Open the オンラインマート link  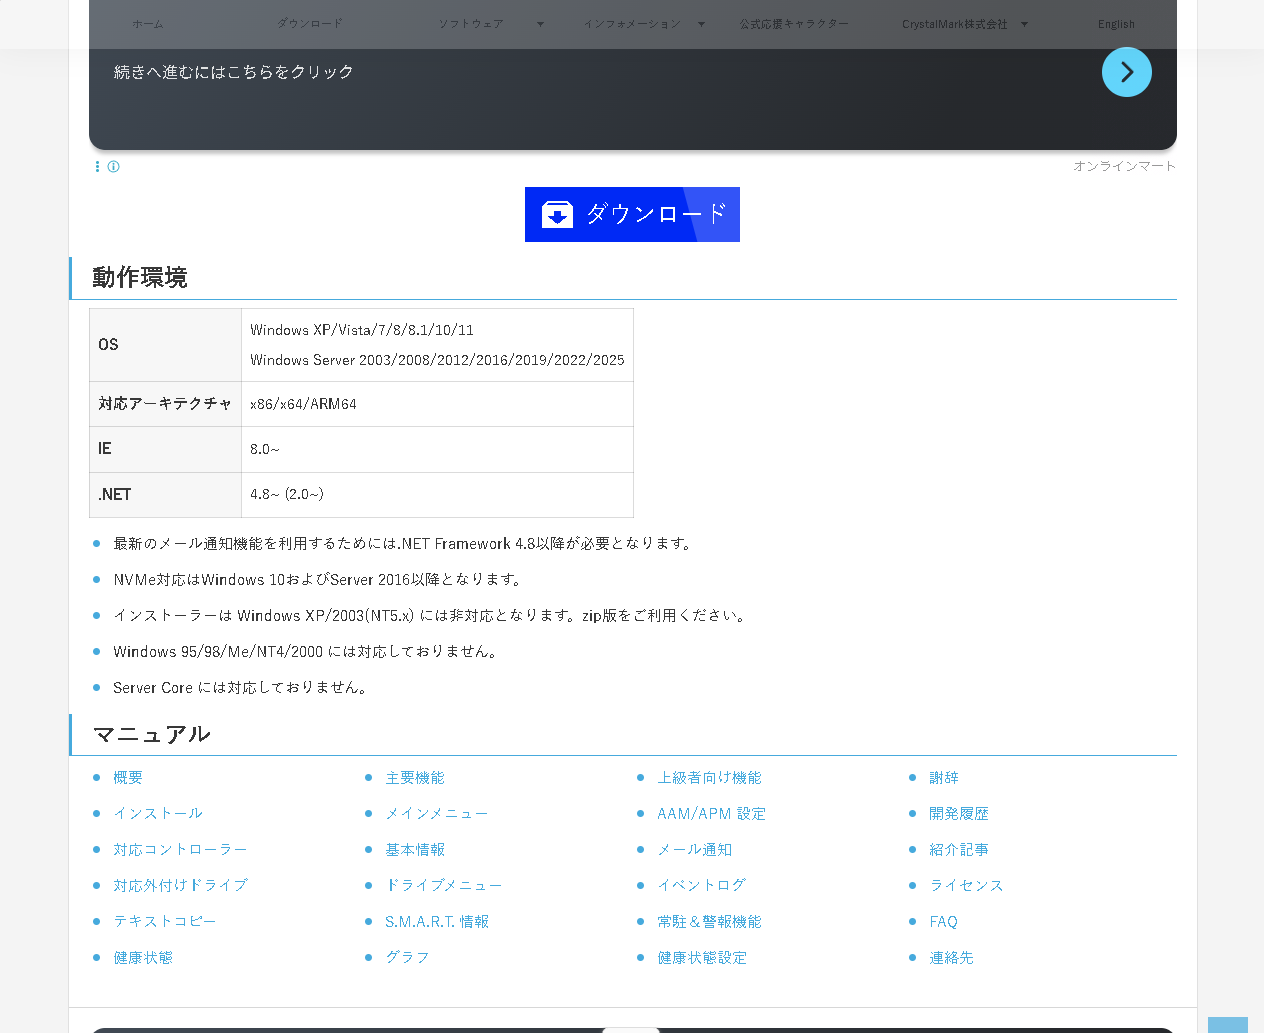pyautogui.click(x=1124, y=166)
